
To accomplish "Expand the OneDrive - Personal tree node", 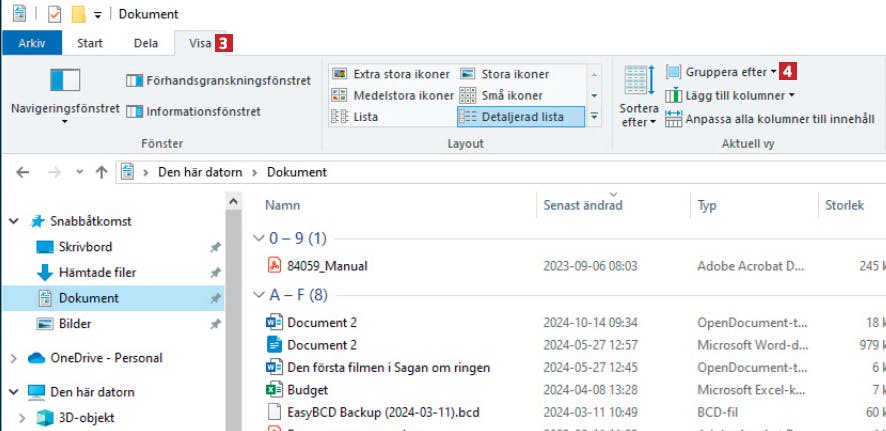I will [13, 358].
